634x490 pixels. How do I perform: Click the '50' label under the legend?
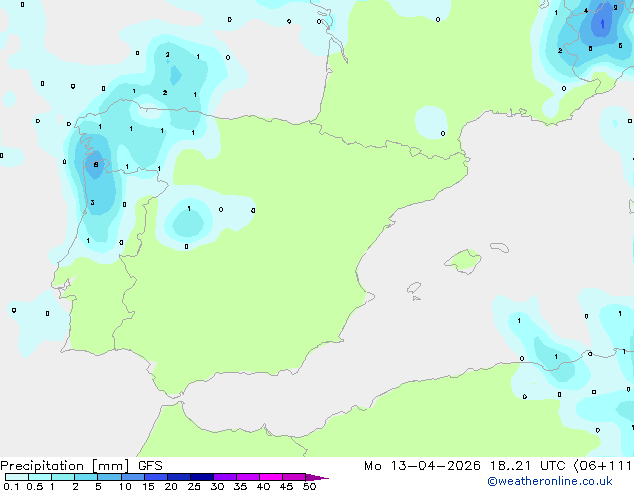click(x=309, y=486)
